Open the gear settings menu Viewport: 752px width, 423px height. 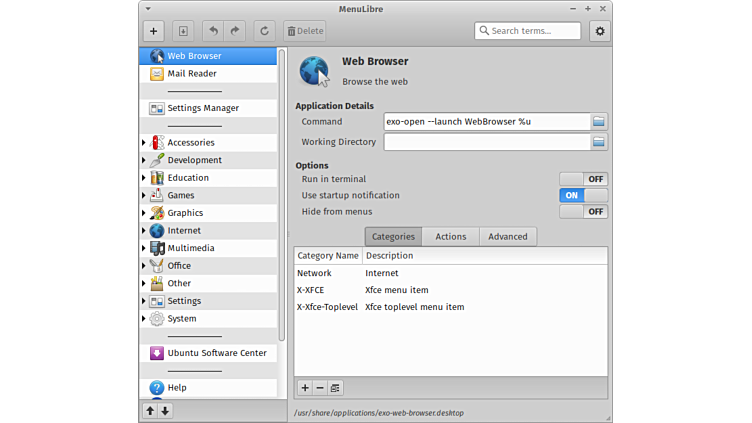(x=599, y=31)
